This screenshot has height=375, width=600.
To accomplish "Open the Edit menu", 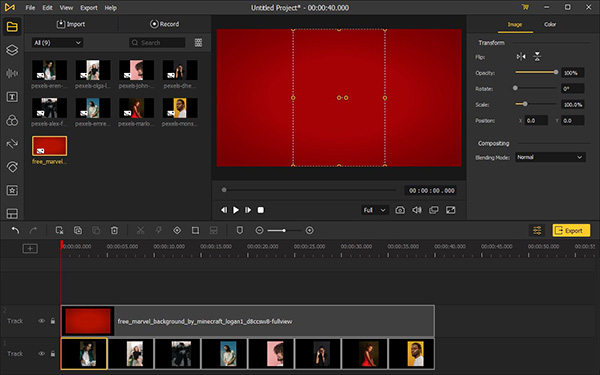I will coord(47,8).
